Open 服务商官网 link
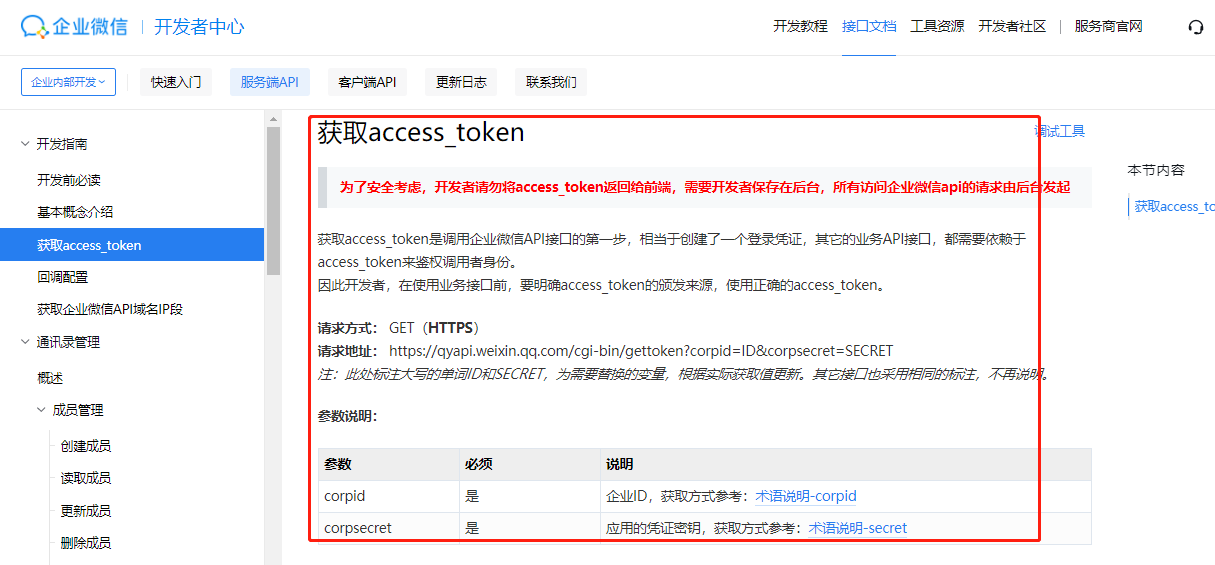The height and width of the screenshot is (565, 1215). [x=1108, y=26]
